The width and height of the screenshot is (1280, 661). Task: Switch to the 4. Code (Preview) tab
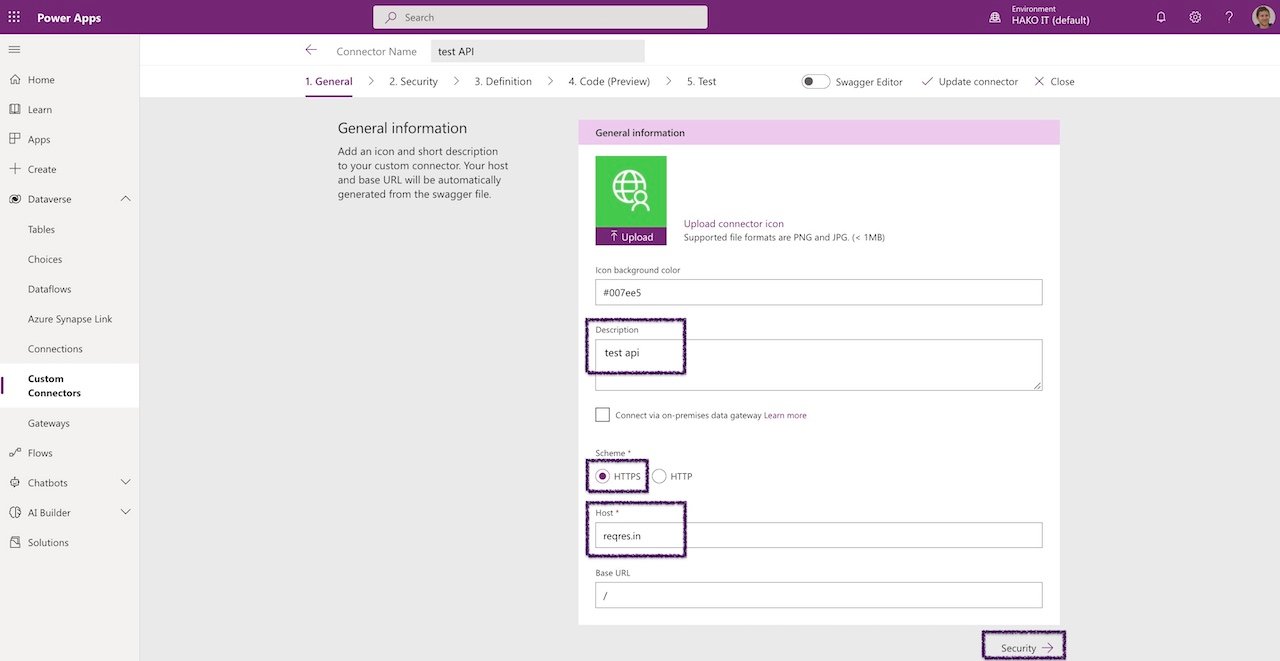click(x=609, y=82)
